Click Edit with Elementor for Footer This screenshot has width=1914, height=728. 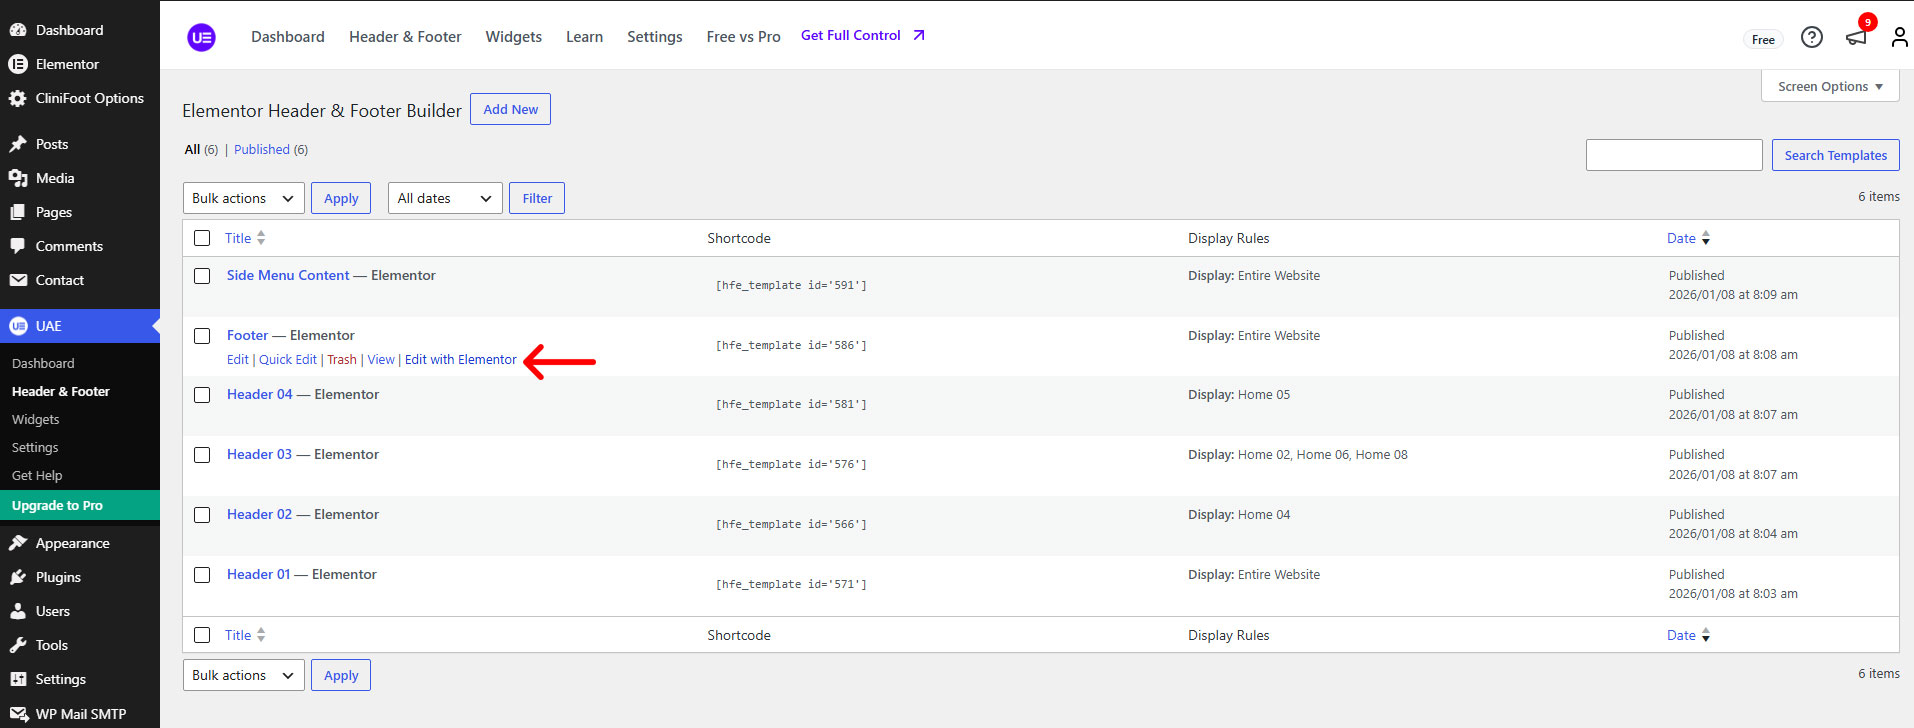[x=461, y=360]
